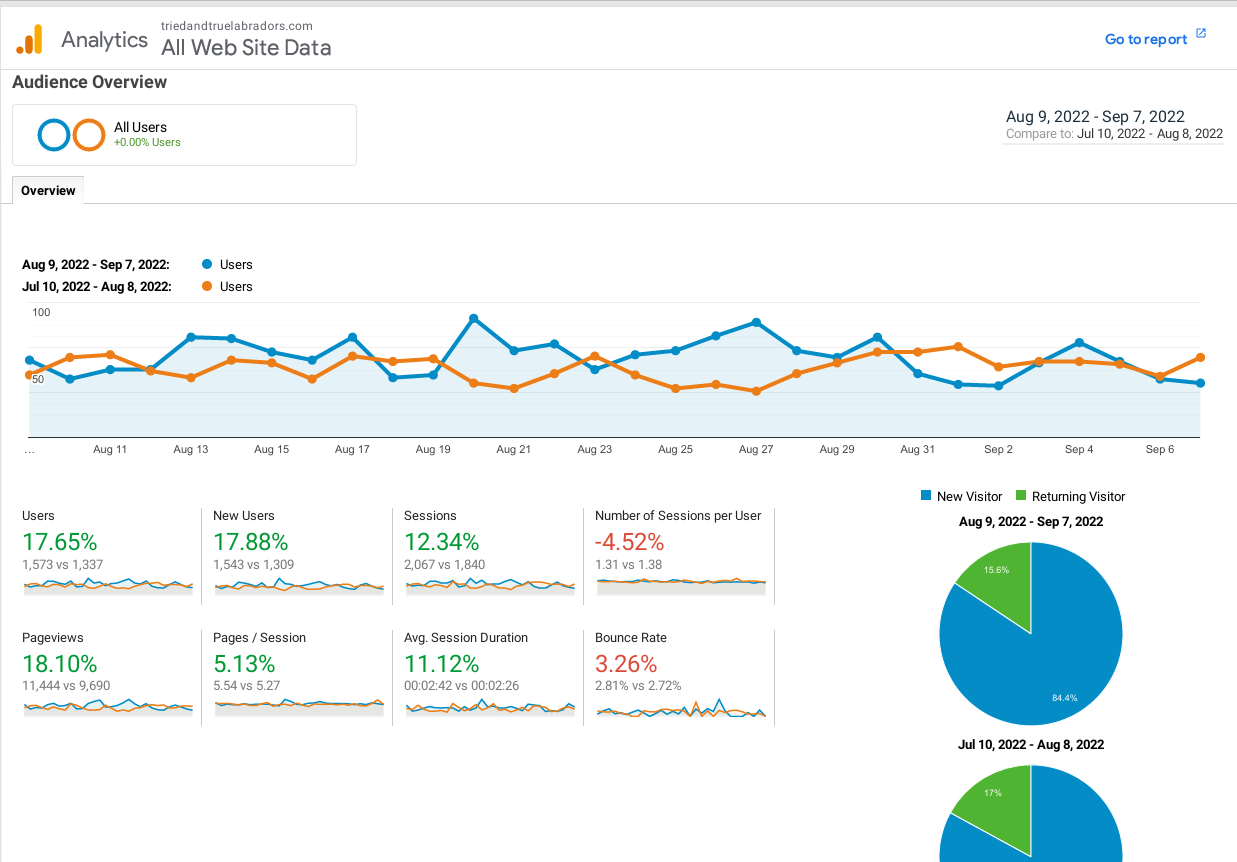
Task: Open the Go to report link
Action: tap(1146, 39)
